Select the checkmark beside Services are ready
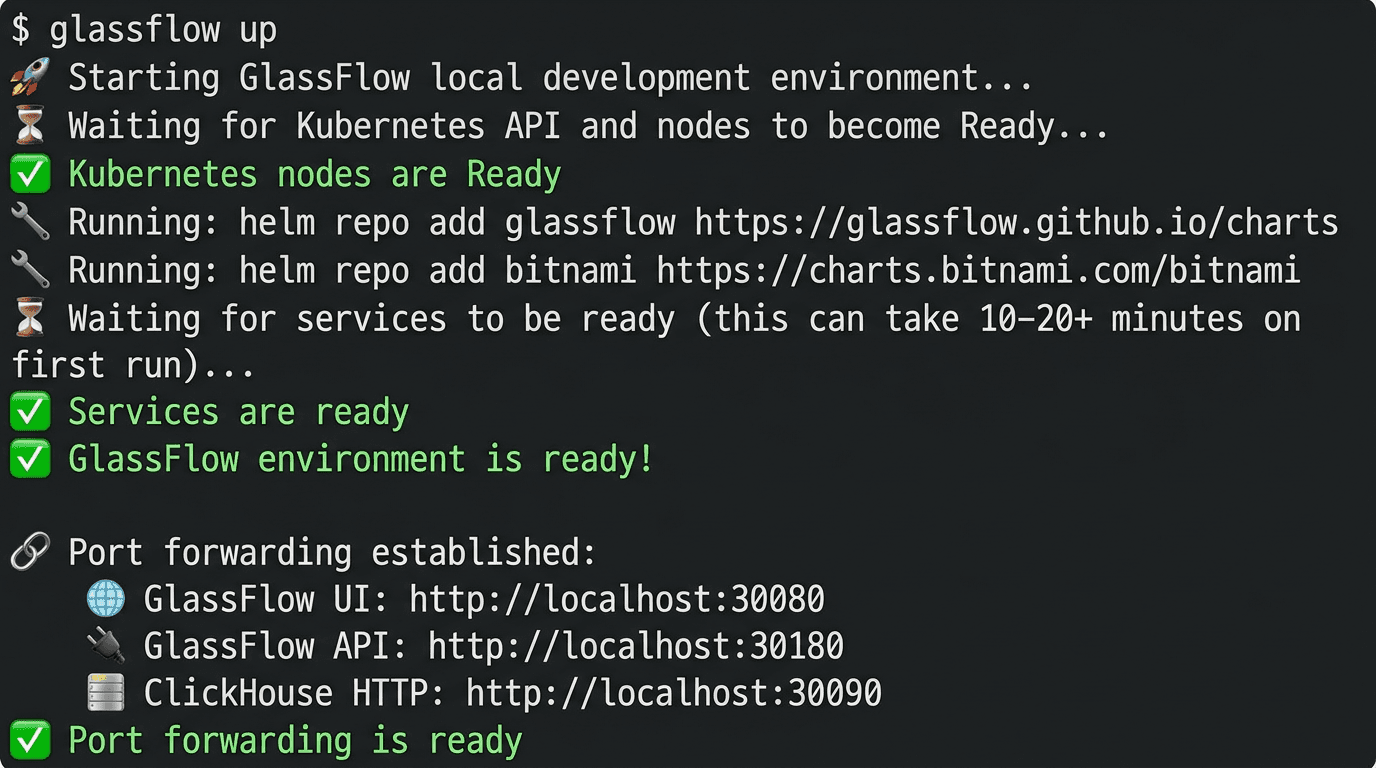1376x768 pixels. (x=28, y=411)
